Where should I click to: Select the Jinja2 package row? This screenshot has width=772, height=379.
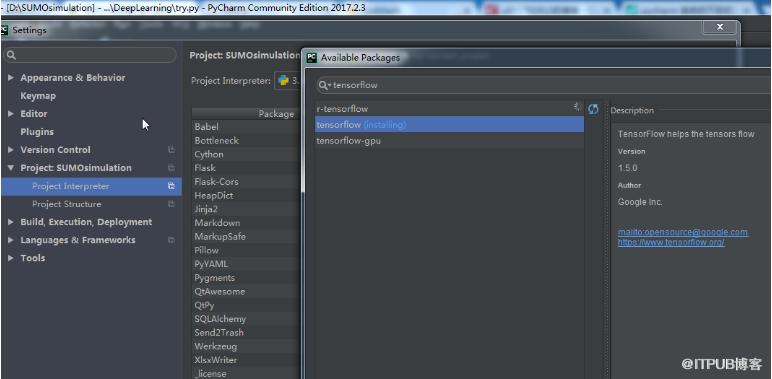point(246,209)
